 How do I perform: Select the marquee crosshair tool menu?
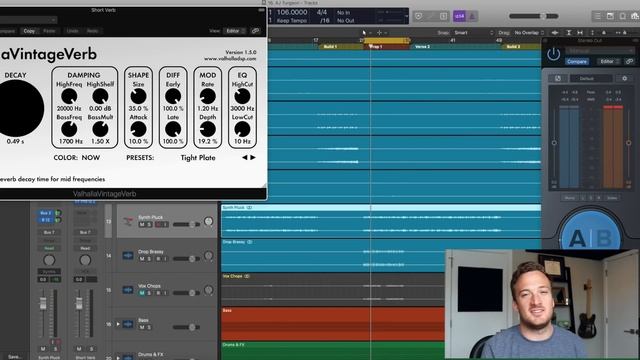(x=381, y=33)
